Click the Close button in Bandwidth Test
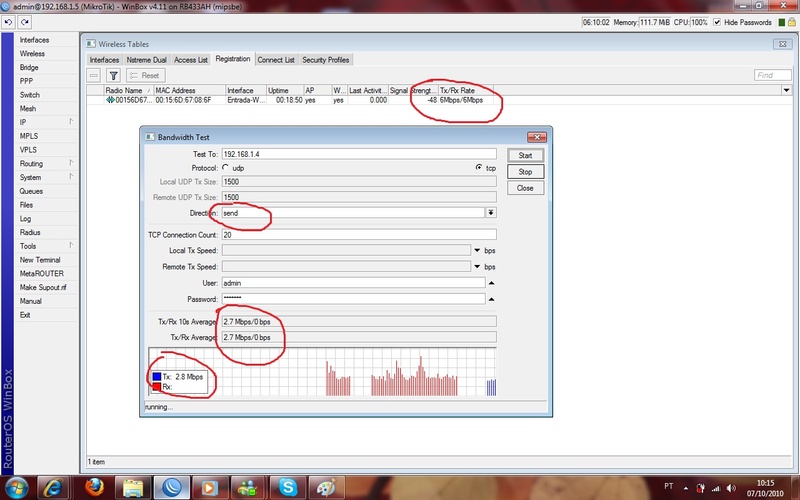 [x=526, y=188]
